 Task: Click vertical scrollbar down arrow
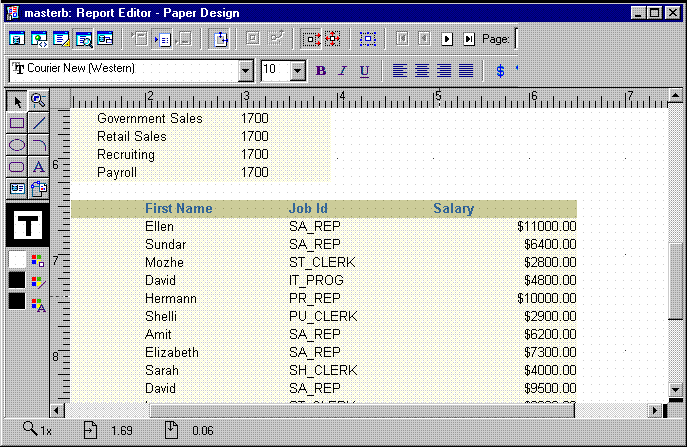(676, 389)
